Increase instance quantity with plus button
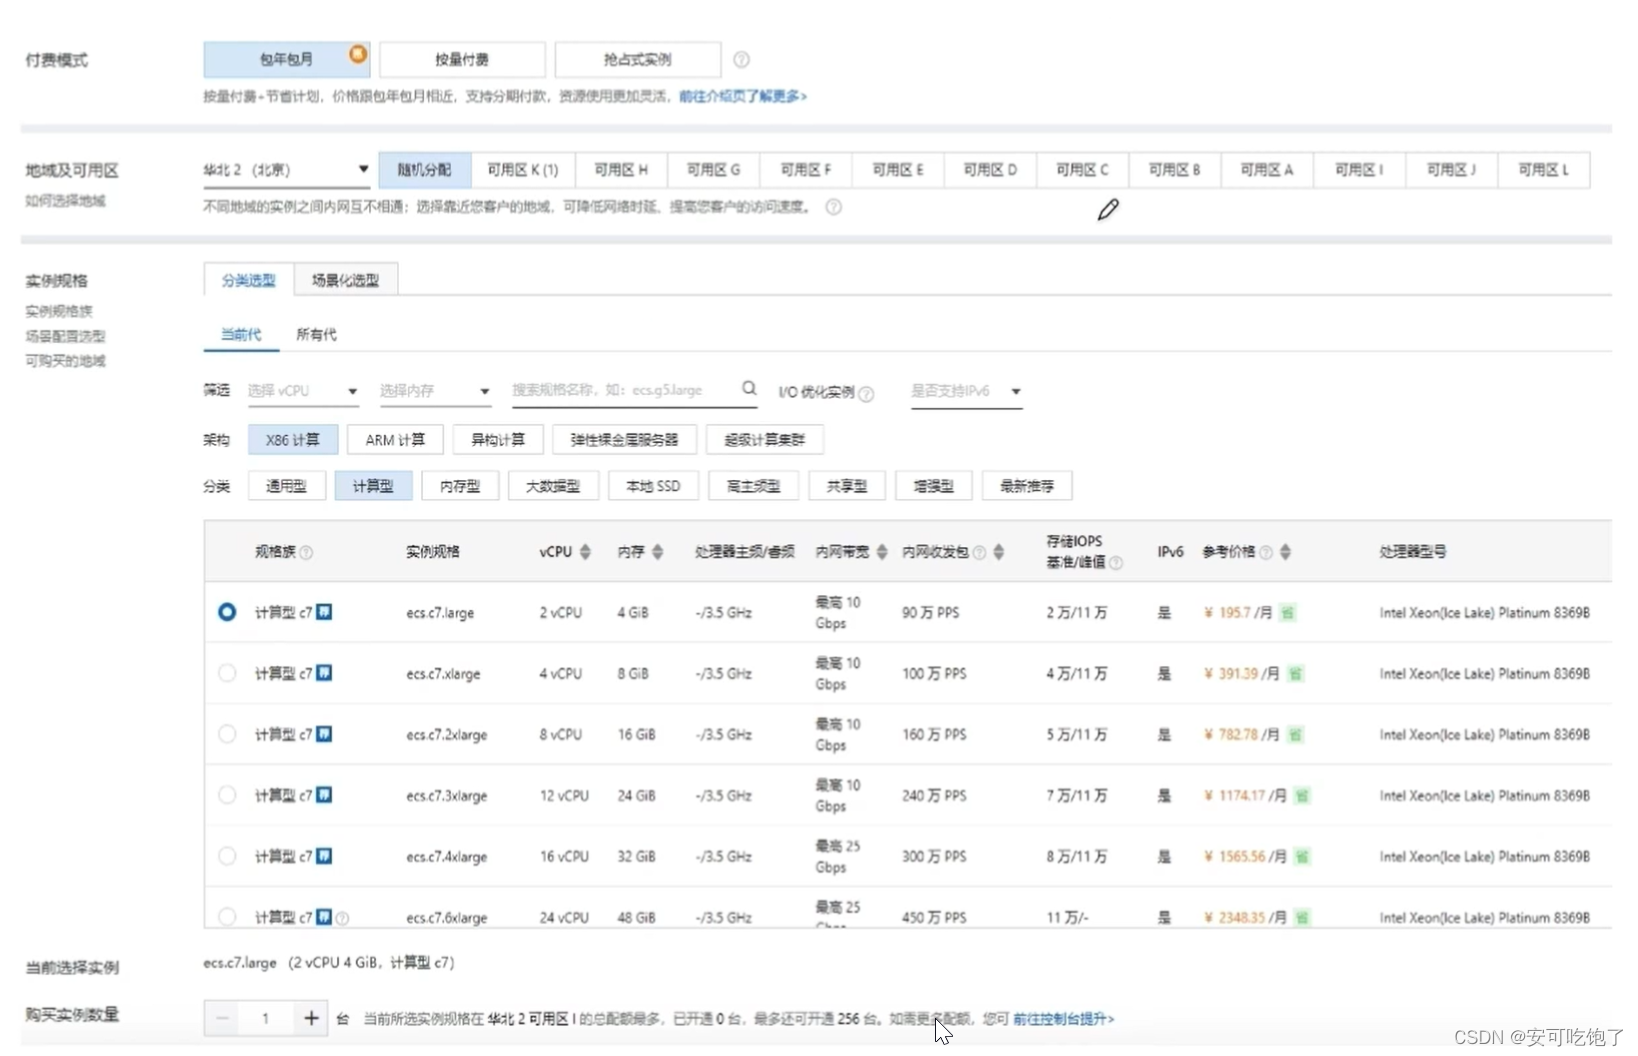This screenshot has height=1056, width=1638. click(311, 1018)
